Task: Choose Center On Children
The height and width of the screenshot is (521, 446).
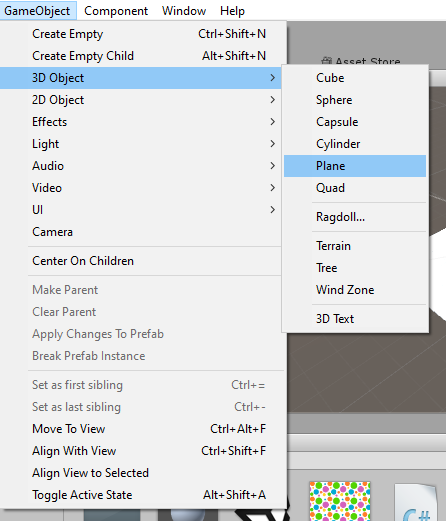Action: (142, 261)
